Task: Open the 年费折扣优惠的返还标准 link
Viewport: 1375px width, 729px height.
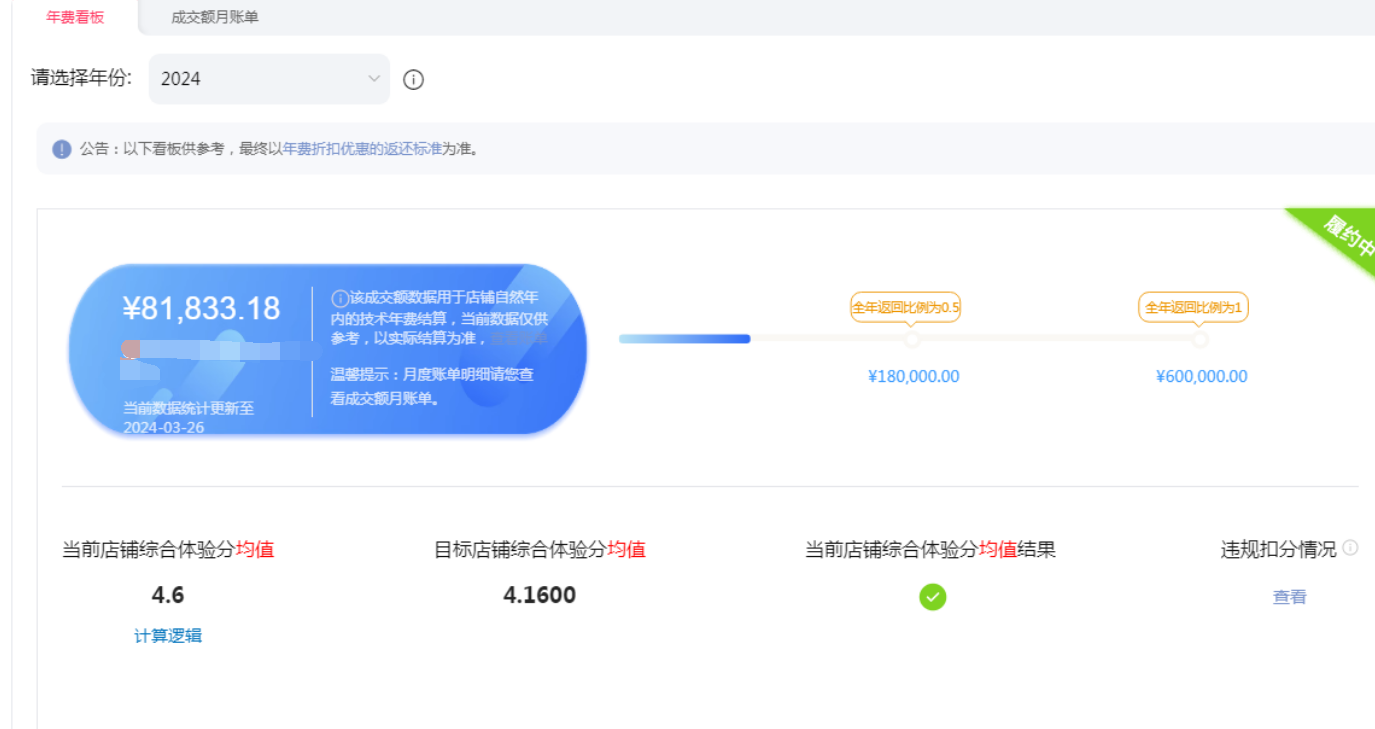Action: (x=362, y=149)
